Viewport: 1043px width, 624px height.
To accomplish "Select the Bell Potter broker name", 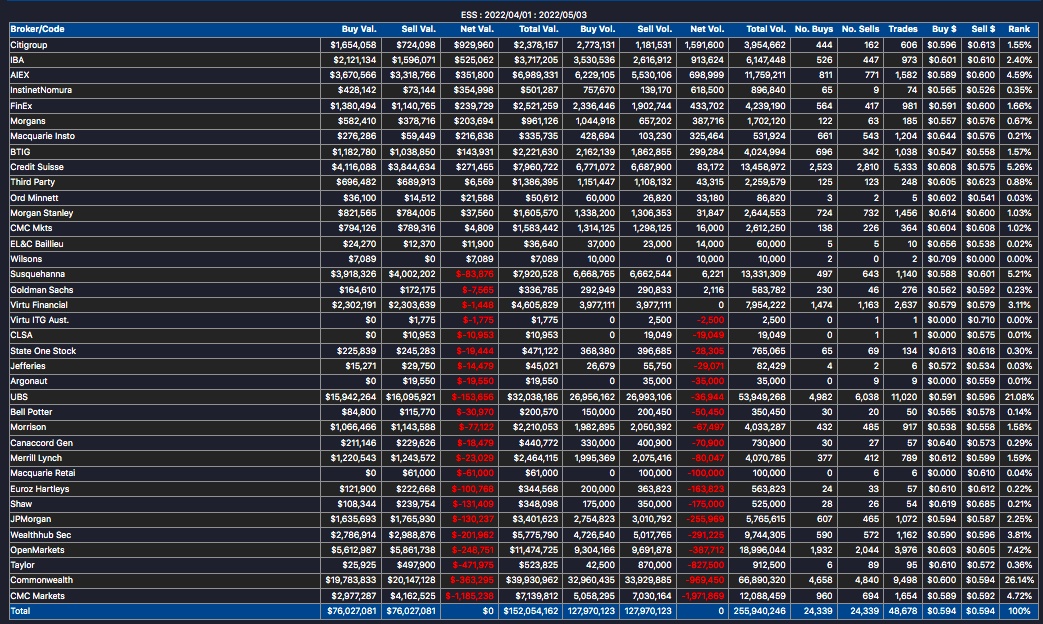I will [x=31, y=412].
